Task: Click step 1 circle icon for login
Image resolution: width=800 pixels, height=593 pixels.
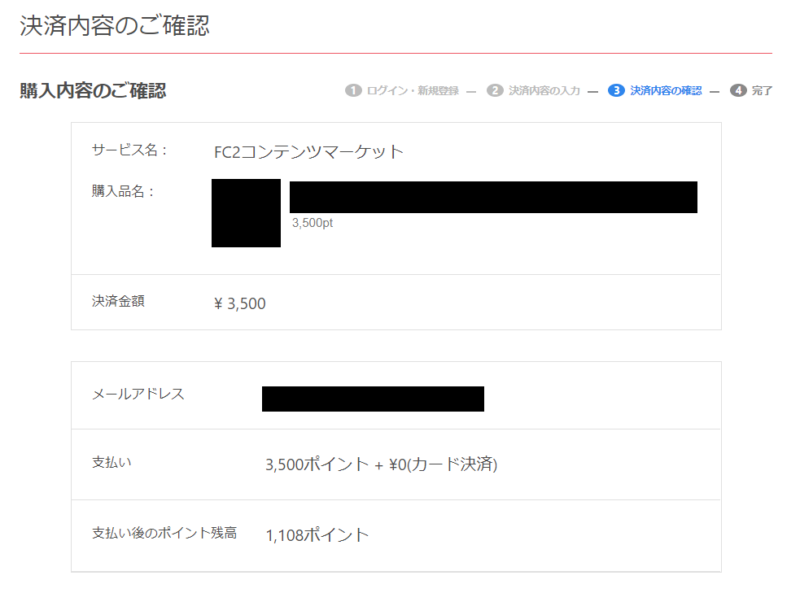Action: [x=353, y=90]
